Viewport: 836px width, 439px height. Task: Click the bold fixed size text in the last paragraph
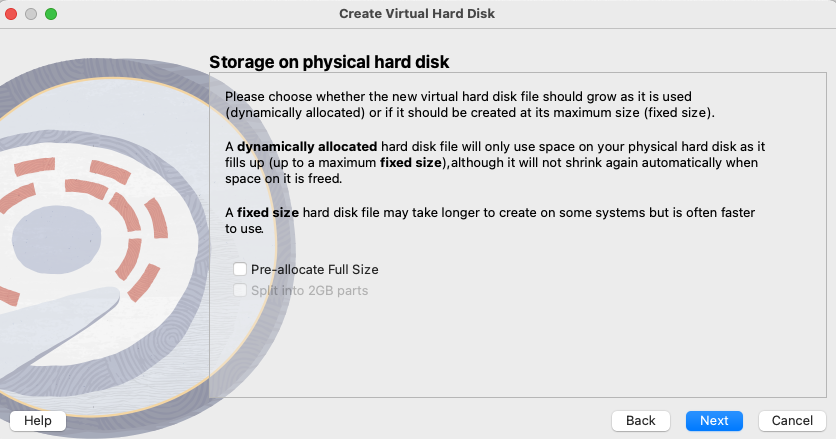tap(268, 212)
